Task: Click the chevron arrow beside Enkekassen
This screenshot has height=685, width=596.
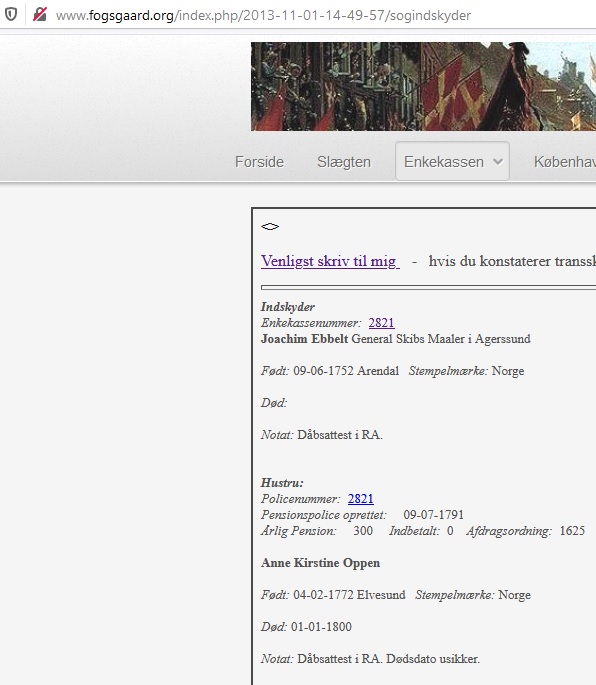Action: 497,162
